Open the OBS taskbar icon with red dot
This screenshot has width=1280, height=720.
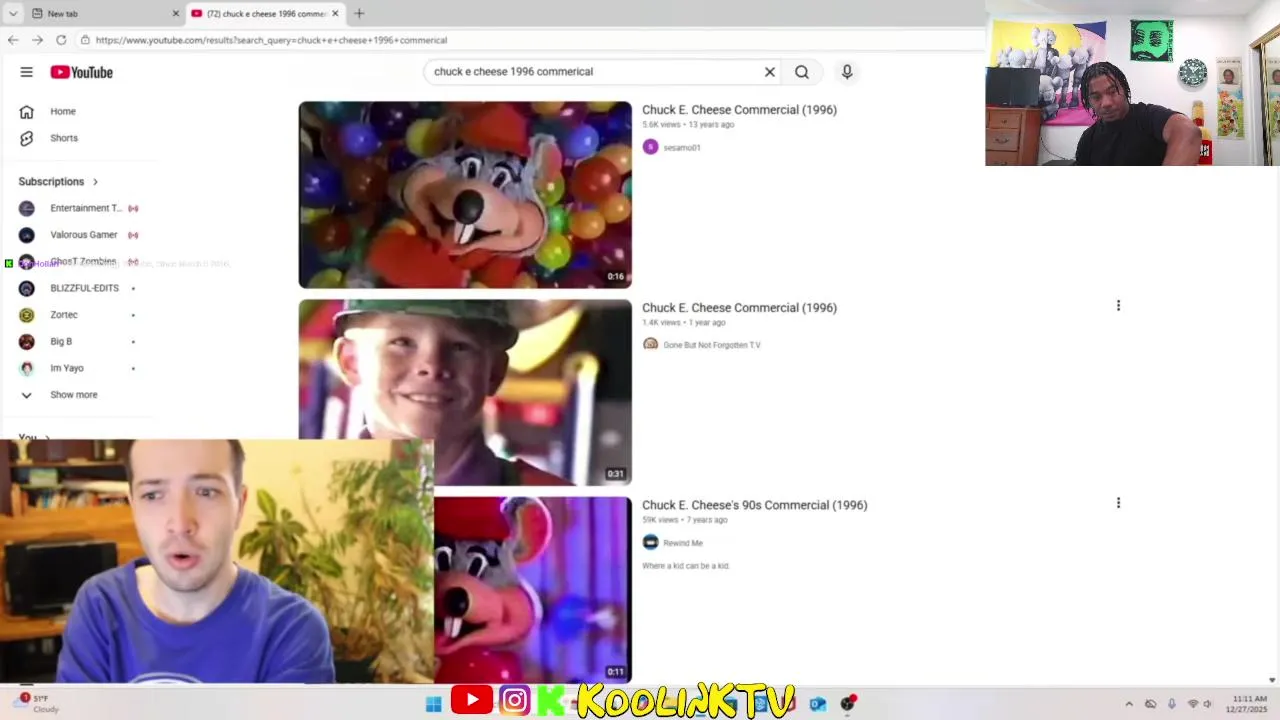click(x=848, y=704)
